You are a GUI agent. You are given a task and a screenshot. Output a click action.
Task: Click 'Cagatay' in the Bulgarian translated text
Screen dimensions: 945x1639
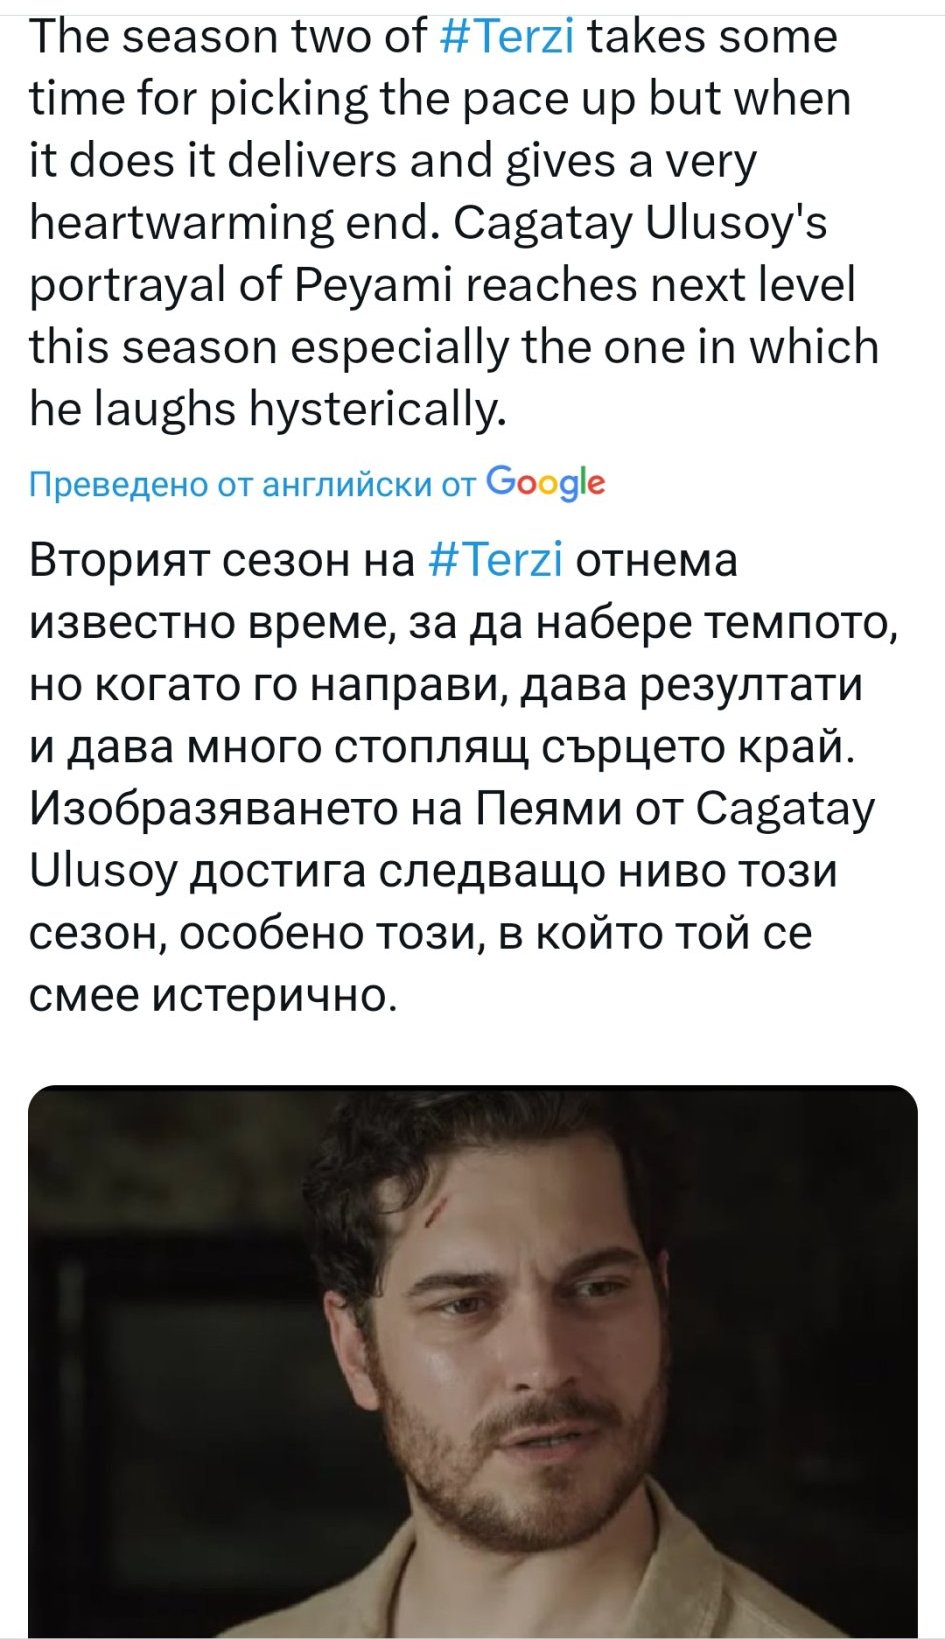(785, 809)
